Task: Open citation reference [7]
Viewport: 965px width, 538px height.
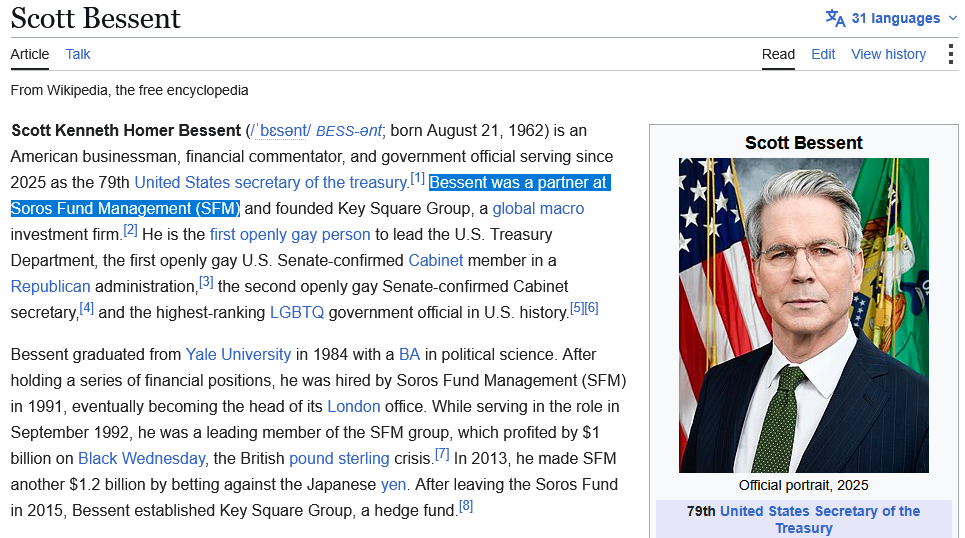Action: 442,454
